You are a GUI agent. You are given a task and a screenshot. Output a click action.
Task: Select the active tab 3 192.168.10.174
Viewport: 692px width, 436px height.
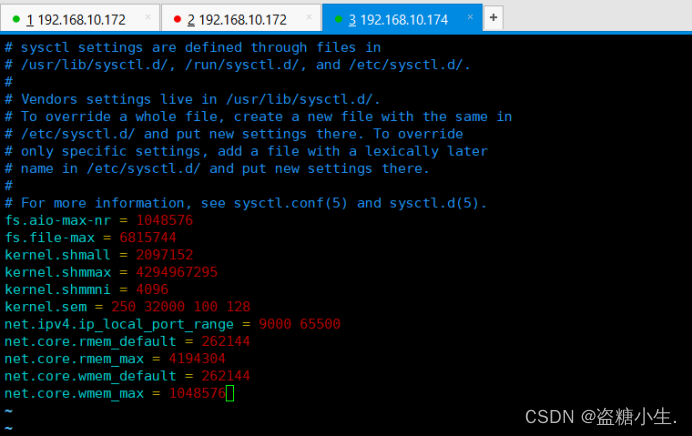pos(402,18)
